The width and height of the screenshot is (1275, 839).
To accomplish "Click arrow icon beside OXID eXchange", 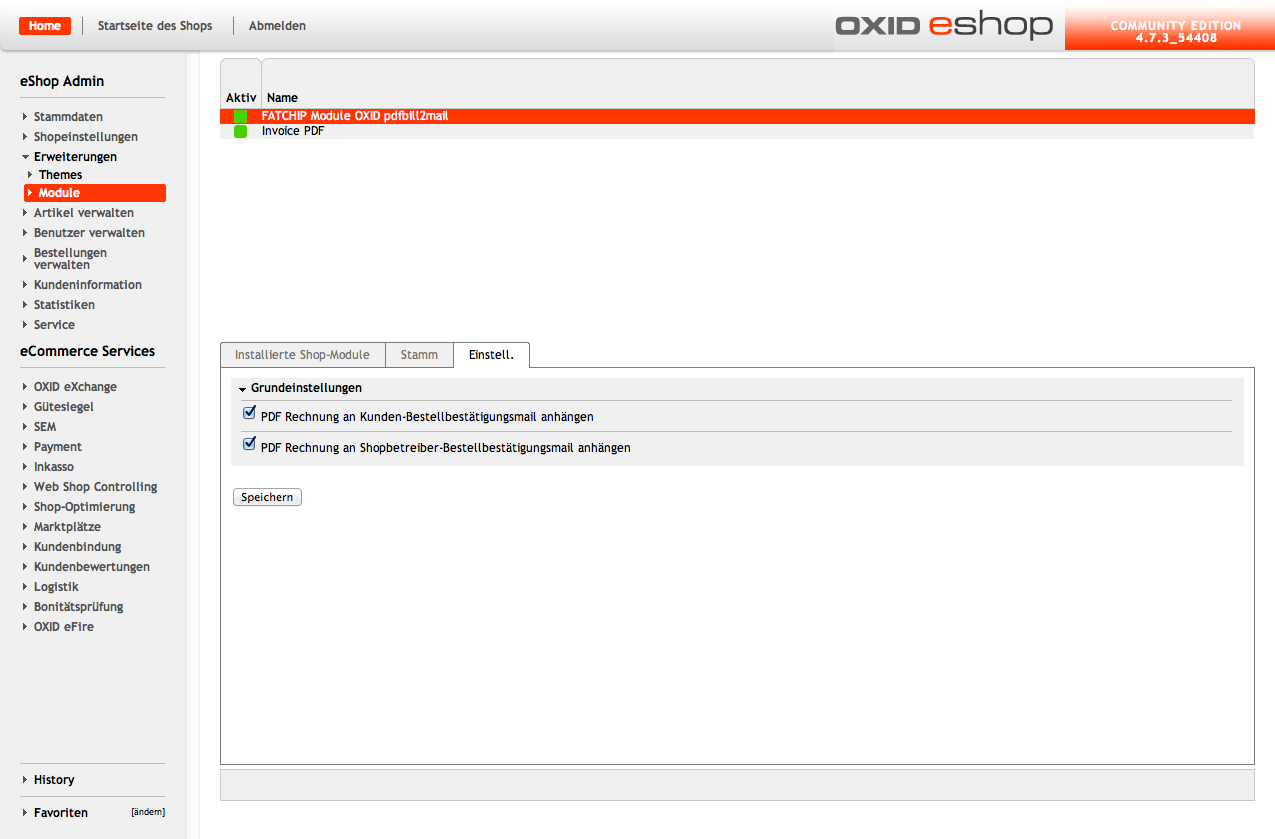I will (25, 387).
